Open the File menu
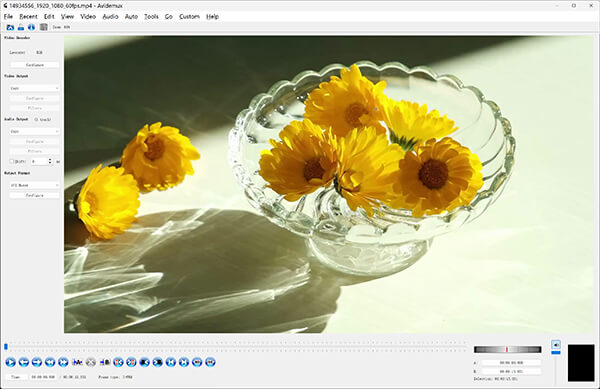 pyautogui.click(x=8, y=16)
